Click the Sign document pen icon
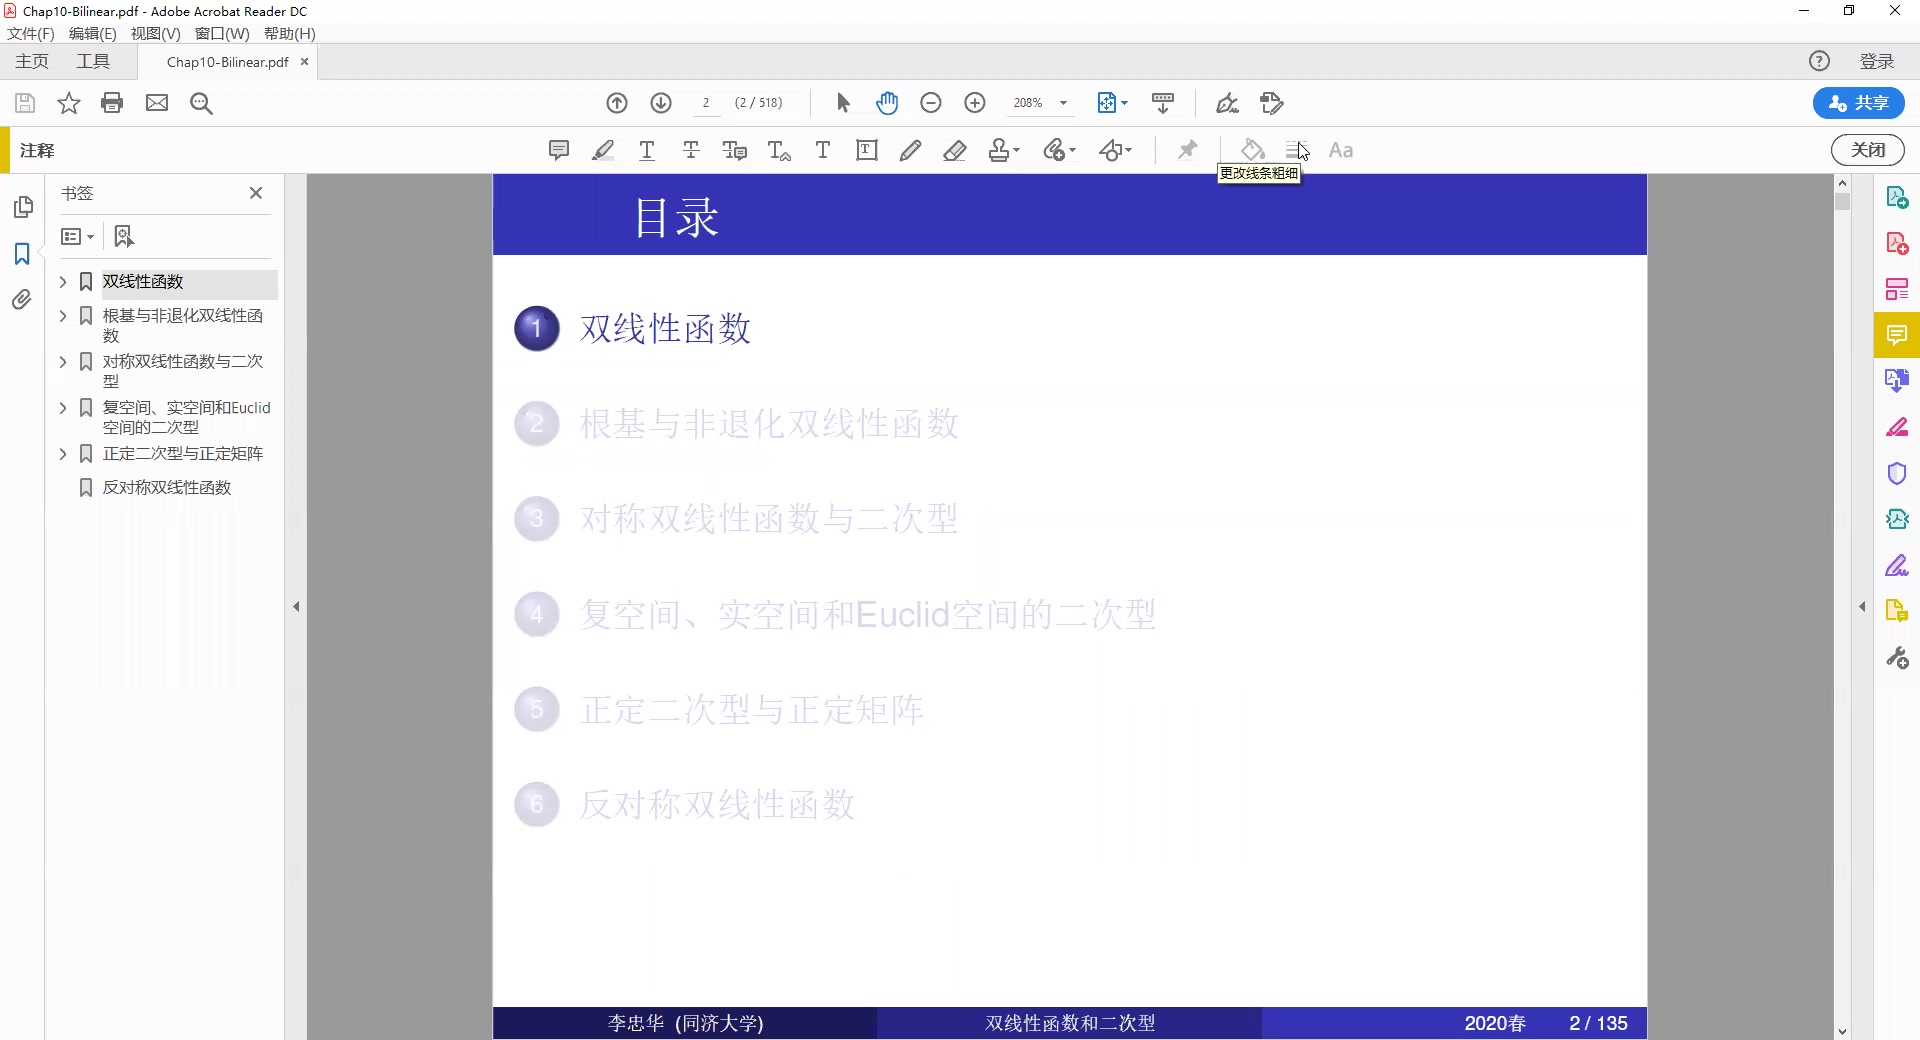 click(1227, 103)
